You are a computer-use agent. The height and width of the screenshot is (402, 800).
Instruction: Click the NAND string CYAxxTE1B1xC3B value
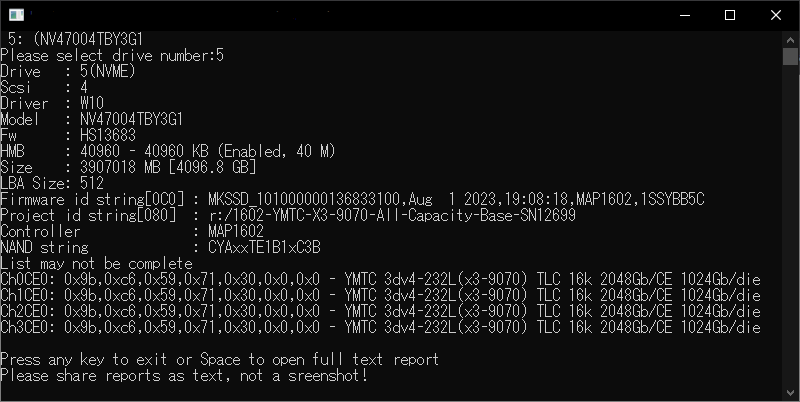coord(264,247)
